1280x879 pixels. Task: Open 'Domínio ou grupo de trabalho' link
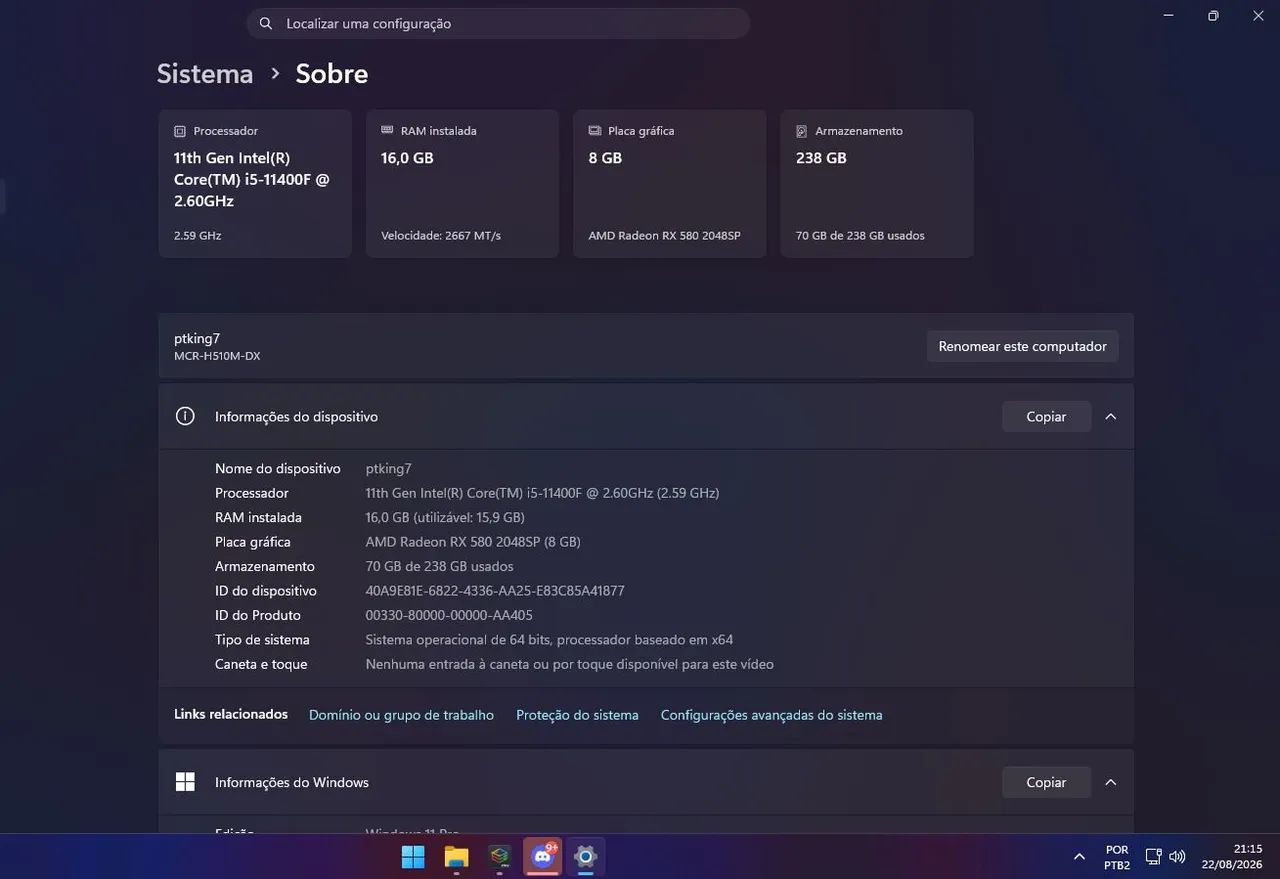[401, 715]
